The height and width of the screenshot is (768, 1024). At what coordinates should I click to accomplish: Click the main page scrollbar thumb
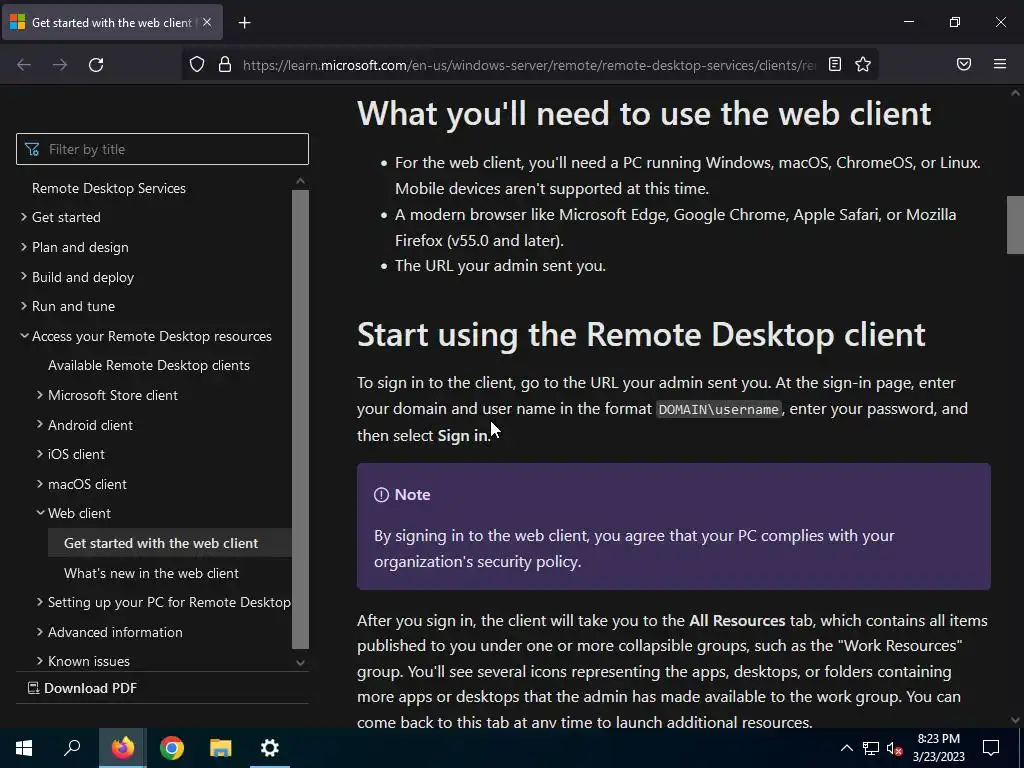point(1015,225)
